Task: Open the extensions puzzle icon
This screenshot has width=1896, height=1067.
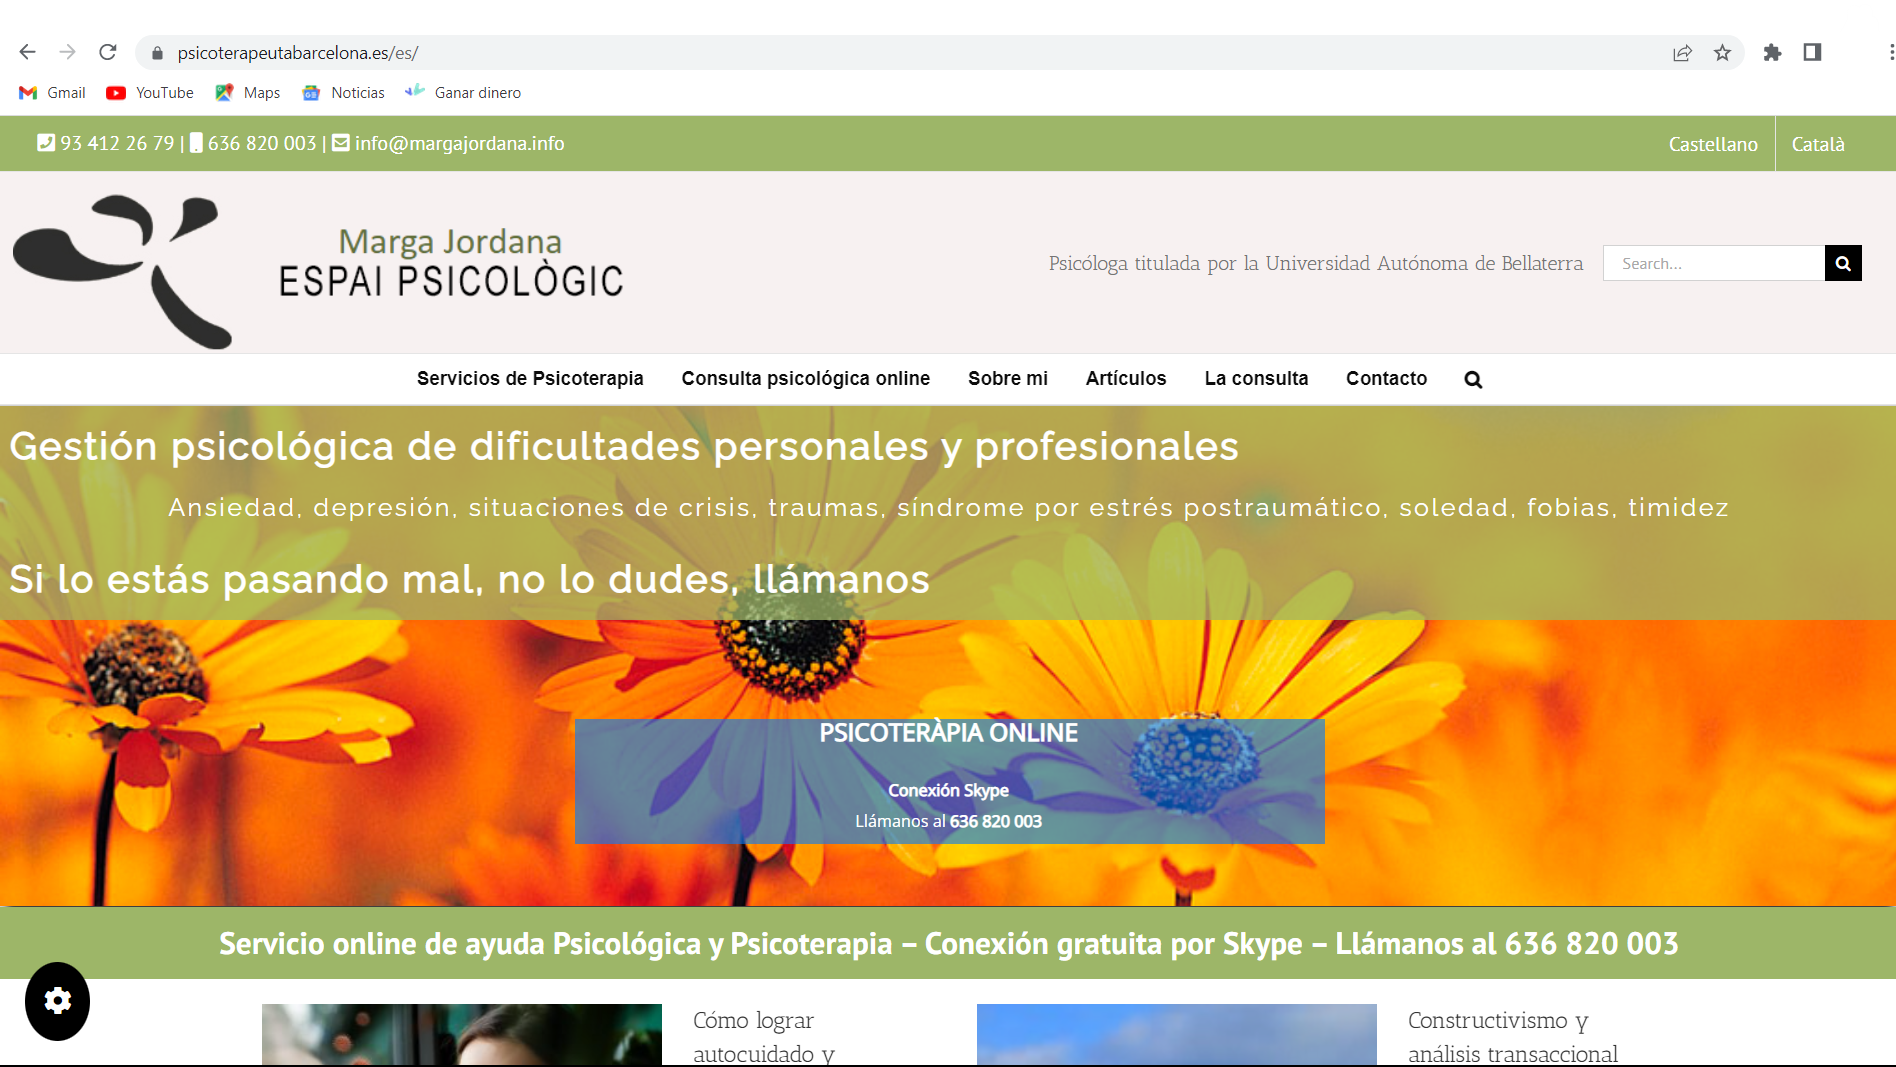Action: [1772, 53]
